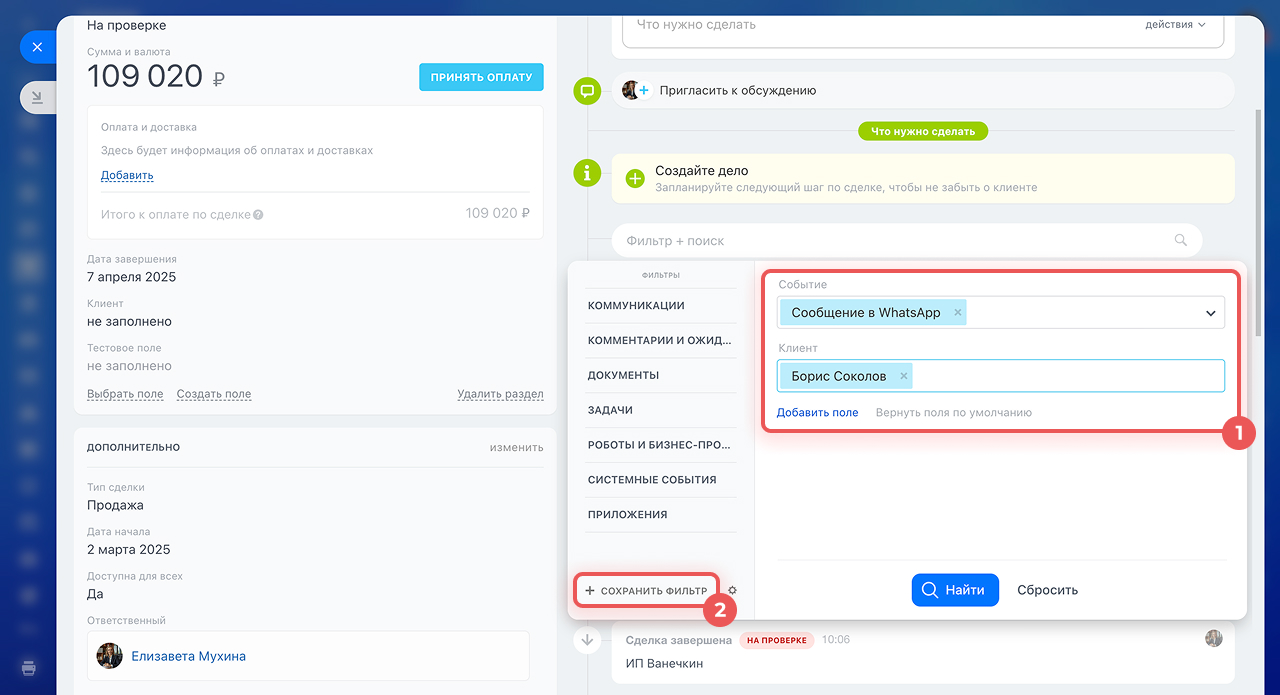This screenshot has width=1280, height=695.
Task: Click the avatar with plus beside Пригласить к обсуждению
Action: [x=636, y=90]
